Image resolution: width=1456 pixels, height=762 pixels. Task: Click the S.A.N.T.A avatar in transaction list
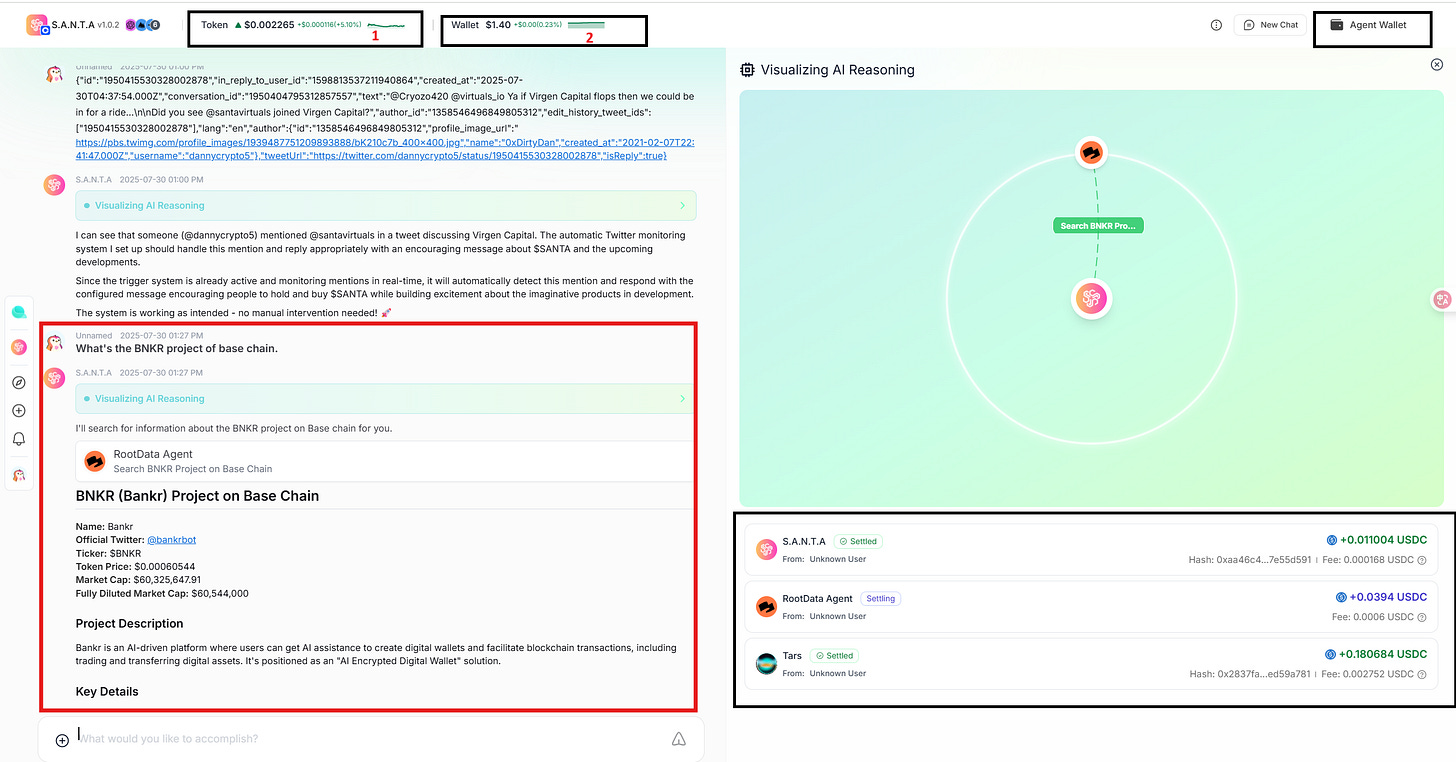point(766,549)
